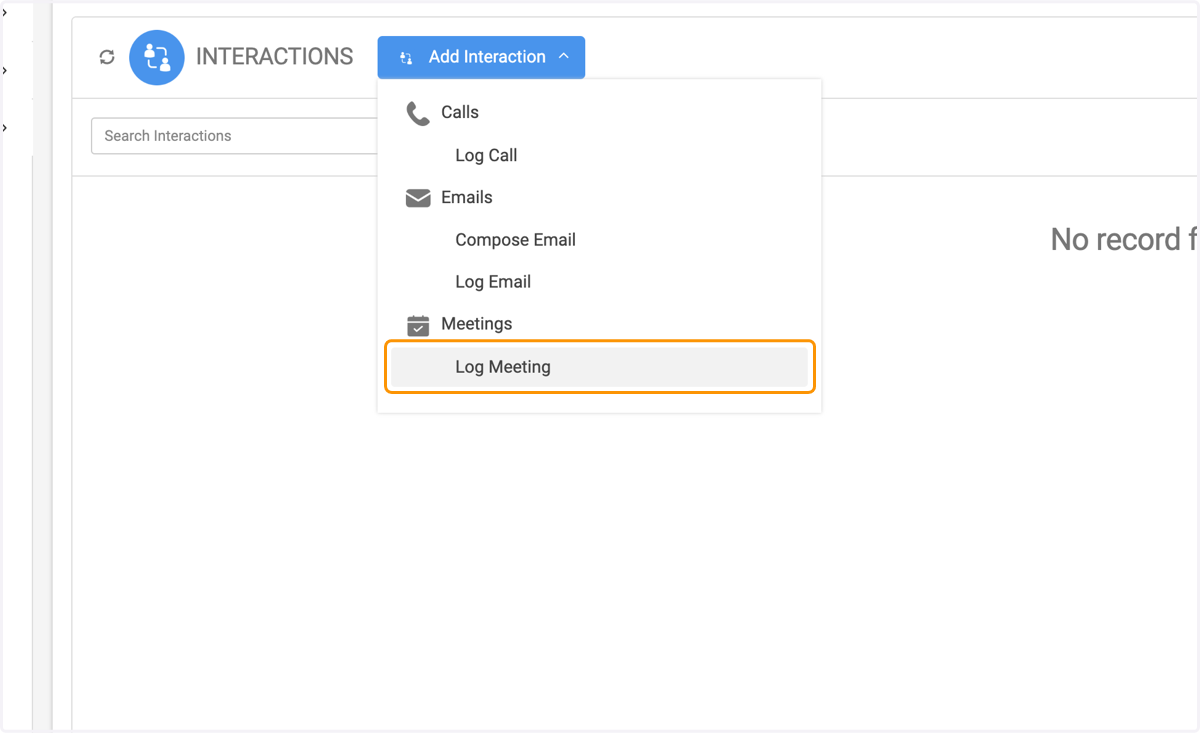The width and height of the screenshot is (1200, 733).
Task: Click the Emails section label
Action: pyautogui.click(x=467, y=197)
